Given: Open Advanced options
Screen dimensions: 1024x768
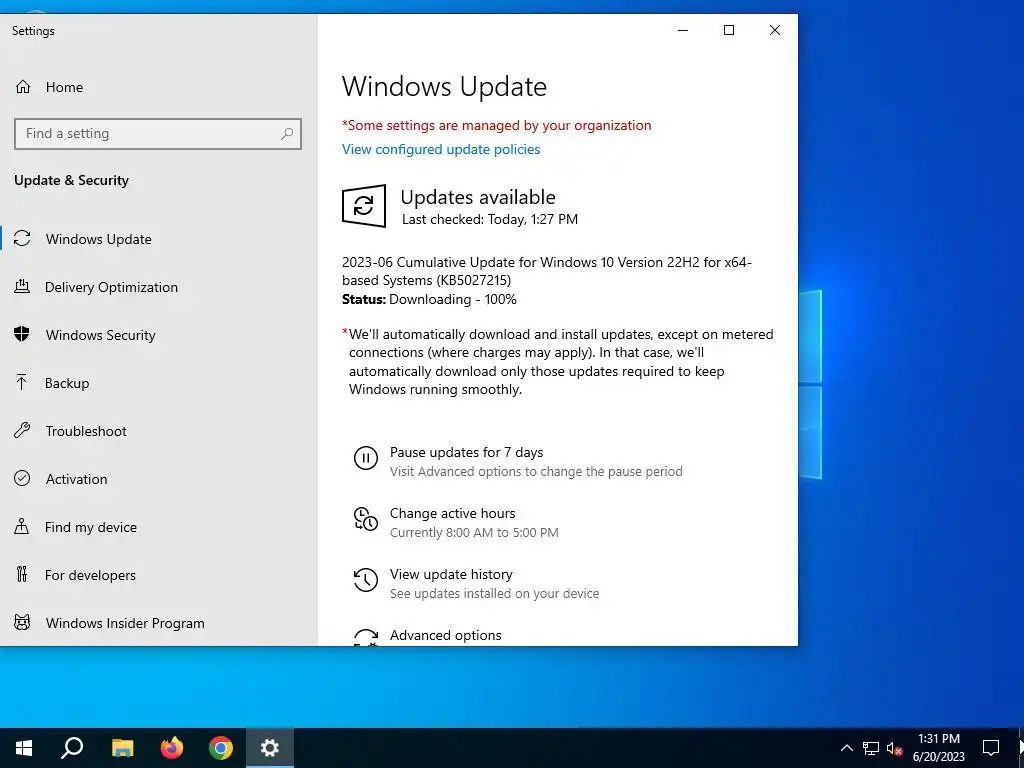Looking at the screenshot, I should coord(445,635).
